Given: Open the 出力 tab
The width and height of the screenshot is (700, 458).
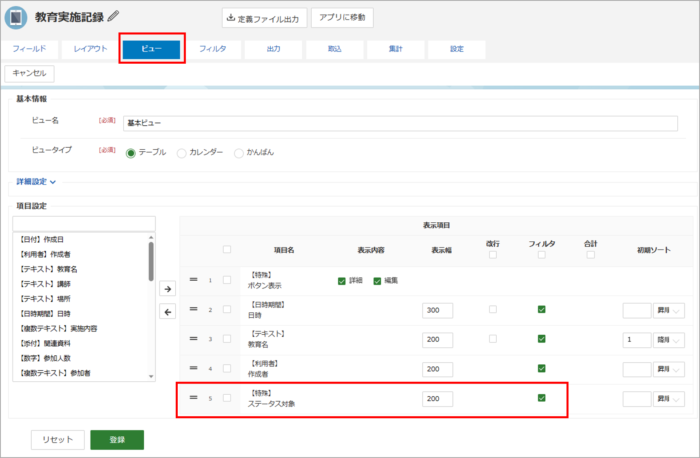Looking at the screenshot, I should pyautogui.click(x=274, y=49).
